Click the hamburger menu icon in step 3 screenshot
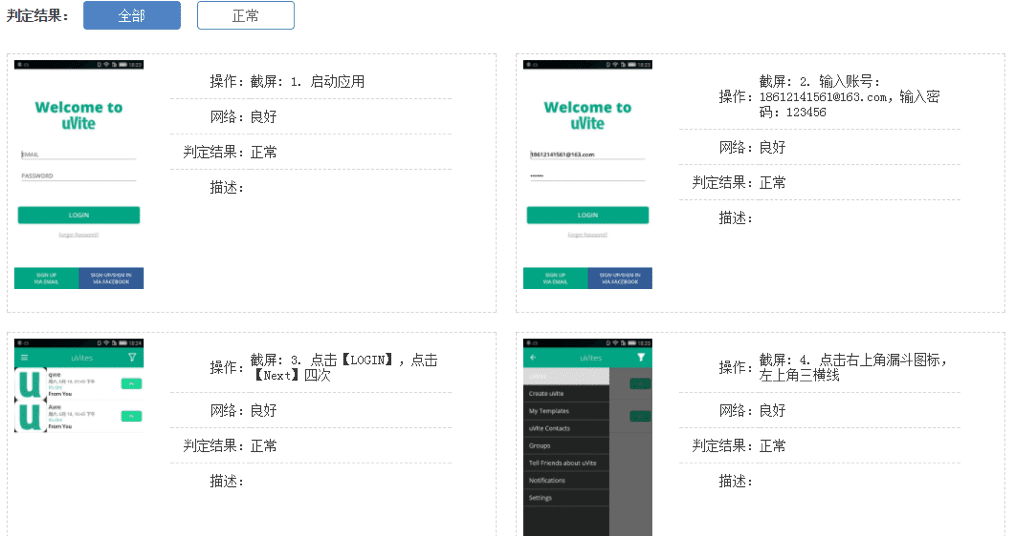The height and width of the screenshot is (536, 1016). click(x=25, y=358)
